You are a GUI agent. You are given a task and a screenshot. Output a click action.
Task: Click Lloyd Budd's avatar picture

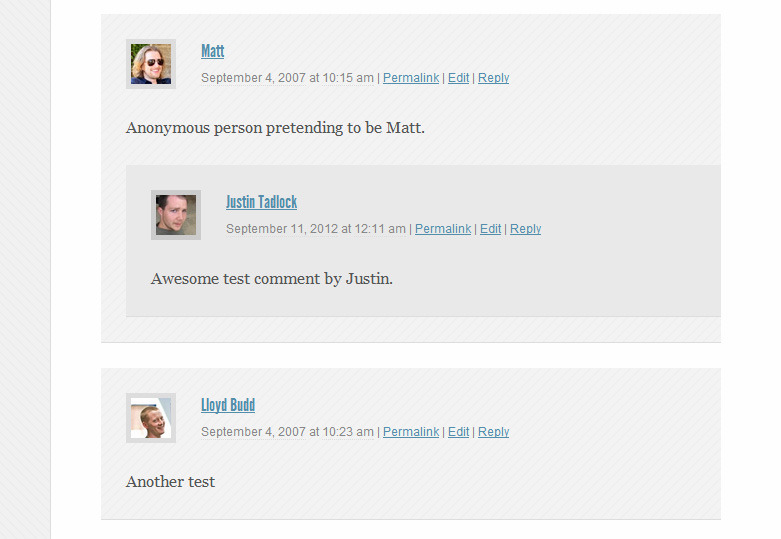[151, 418]
